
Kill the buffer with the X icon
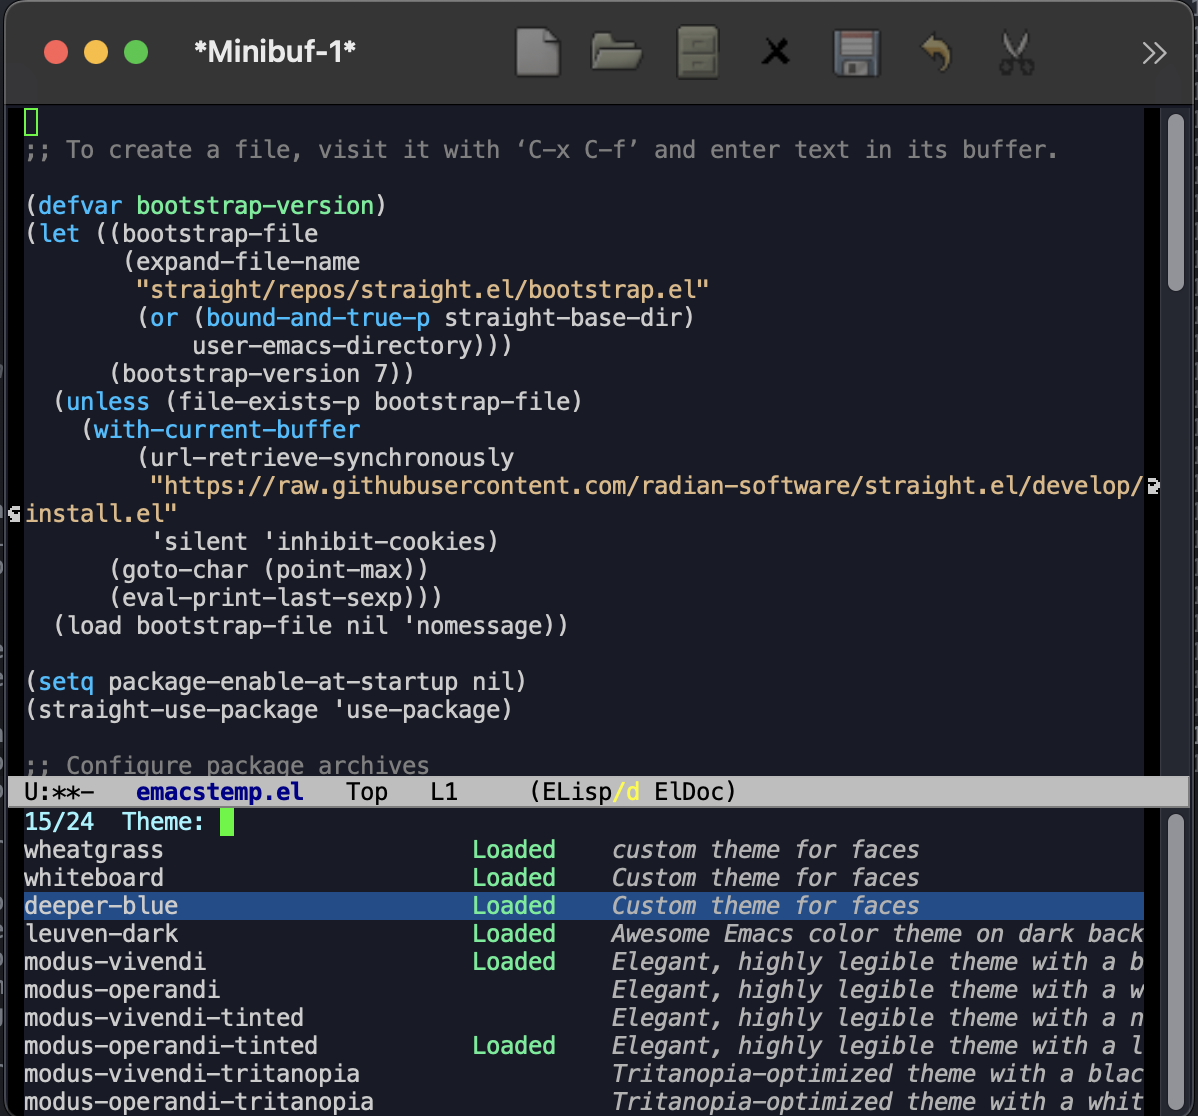(775, 53)
